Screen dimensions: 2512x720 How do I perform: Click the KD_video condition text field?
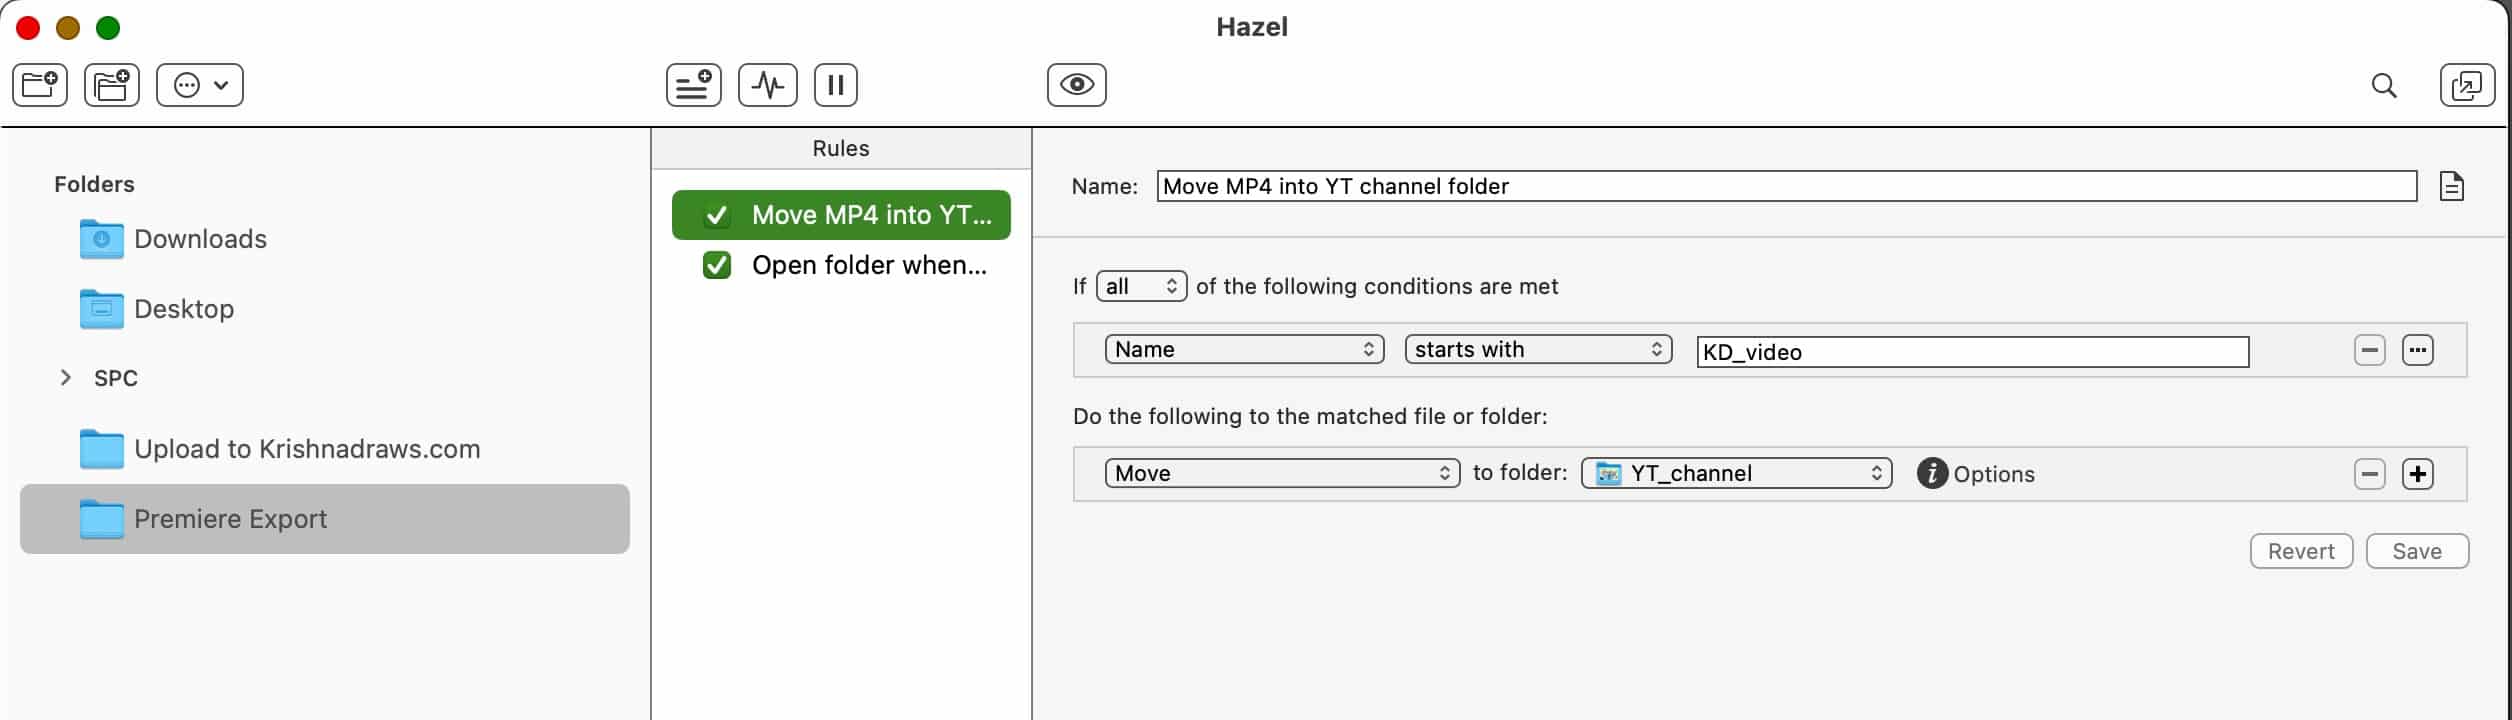(x=1972, y=352)
